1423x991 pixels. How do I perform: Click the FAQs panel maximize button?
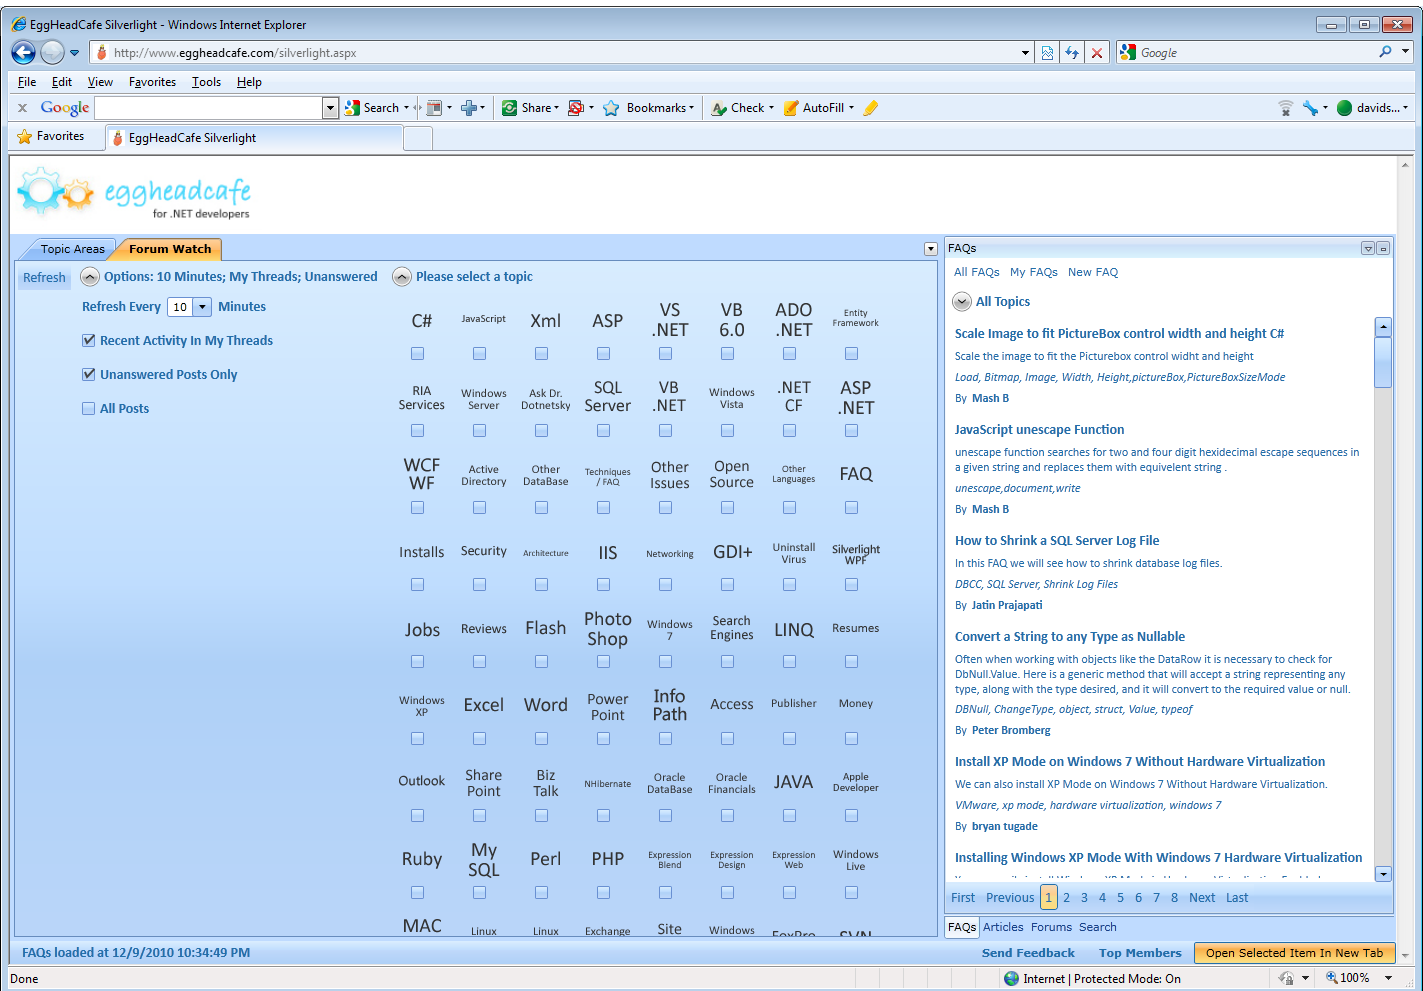[1383, 248]
